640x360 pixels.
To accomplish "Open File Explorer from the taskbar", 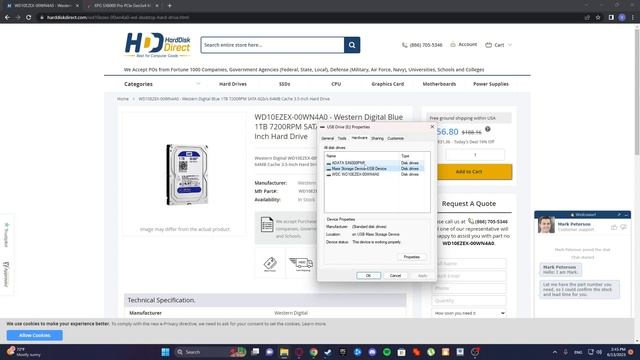I will coord(284,352).
